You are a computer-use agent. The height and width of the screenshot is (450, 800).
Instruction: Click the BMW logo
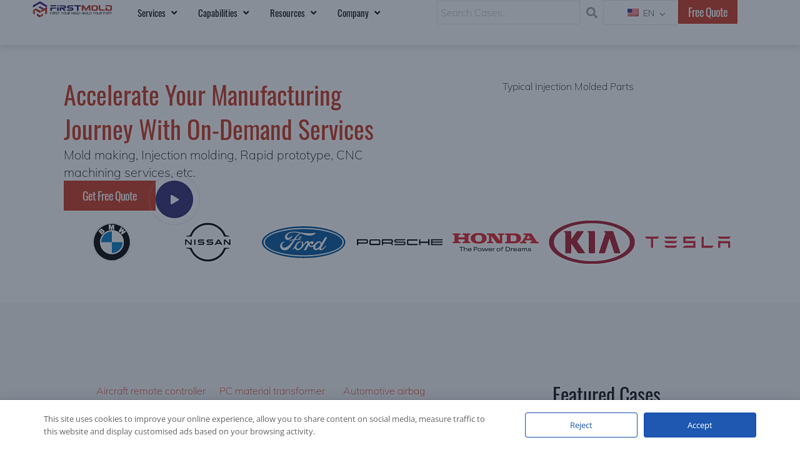pyautogui.click(x=112, y=242)
